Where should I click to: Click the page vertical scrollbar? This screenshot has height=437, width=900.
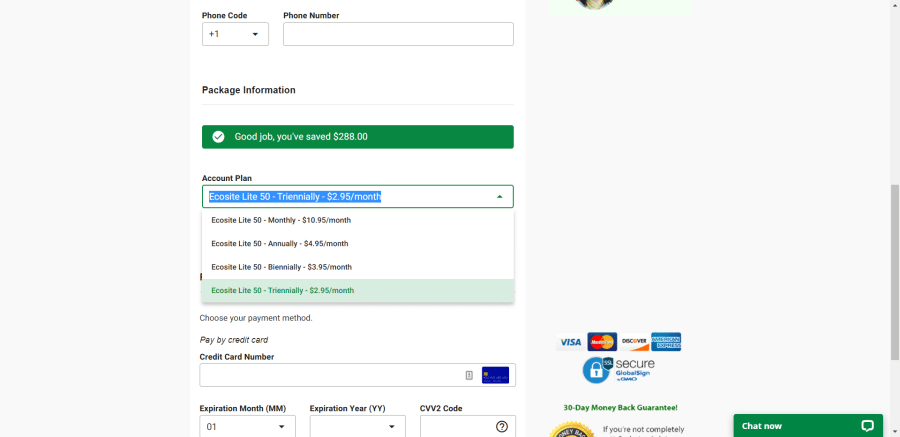(x=895, y=272)
